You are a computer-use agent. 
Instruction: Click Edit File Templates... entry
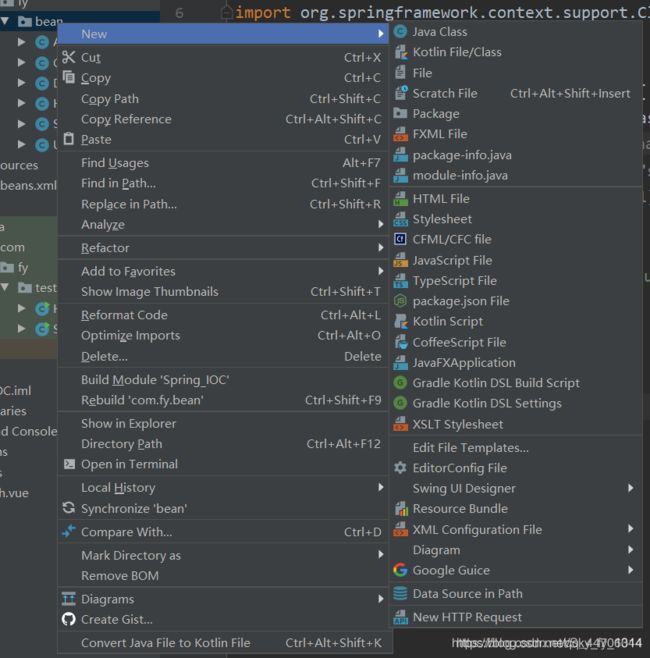point(517,448)
